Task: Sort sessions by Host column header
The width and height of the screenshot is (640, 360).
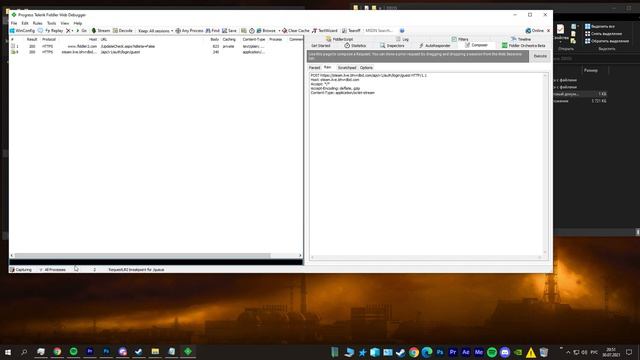Action: tap(93, 40)
